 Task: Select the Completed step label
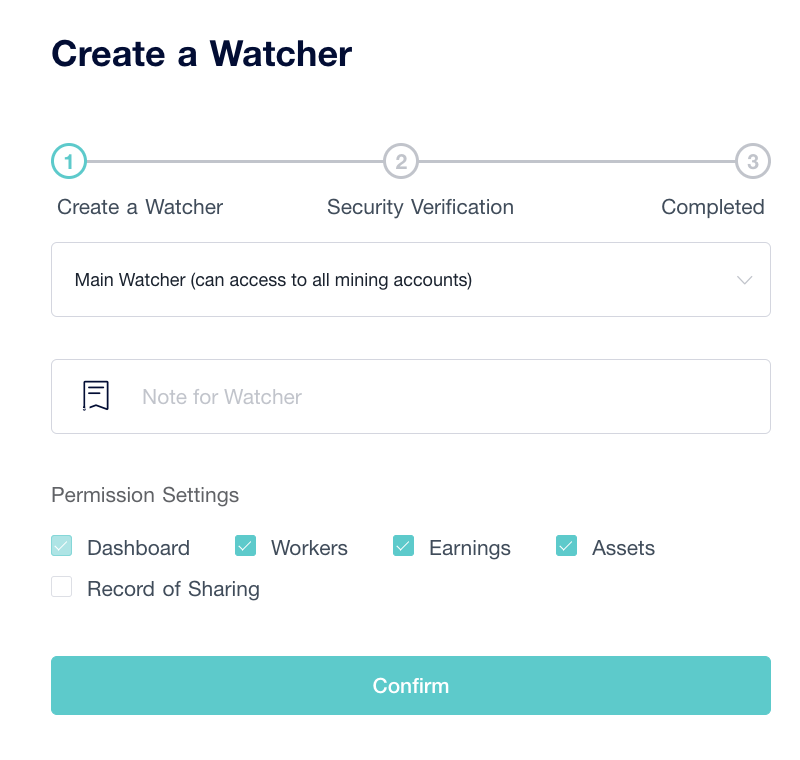click(x=713, y=207)
